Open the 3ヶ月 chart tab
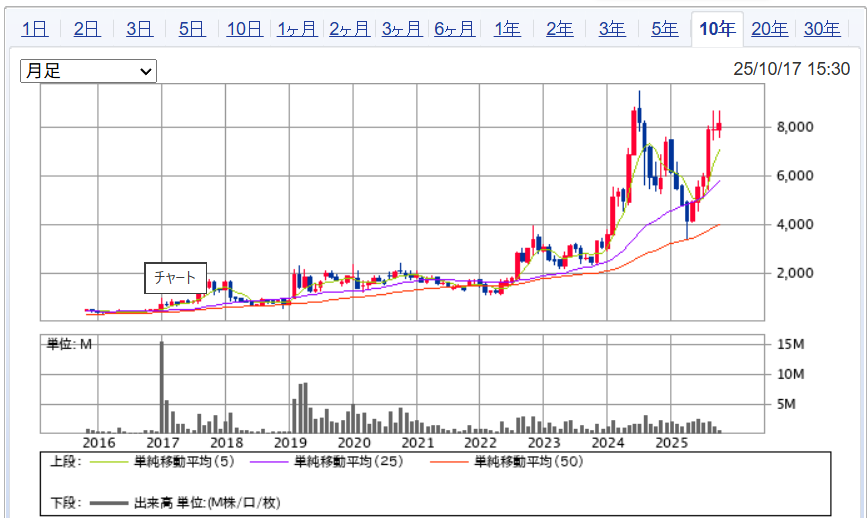The height and width of the screenshot is (518, 867). click(x=402, y=29)
